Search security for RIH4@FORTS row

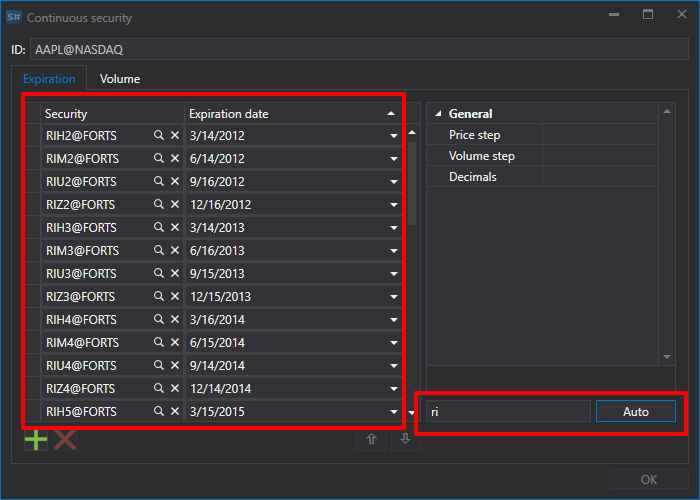point(158,319)
